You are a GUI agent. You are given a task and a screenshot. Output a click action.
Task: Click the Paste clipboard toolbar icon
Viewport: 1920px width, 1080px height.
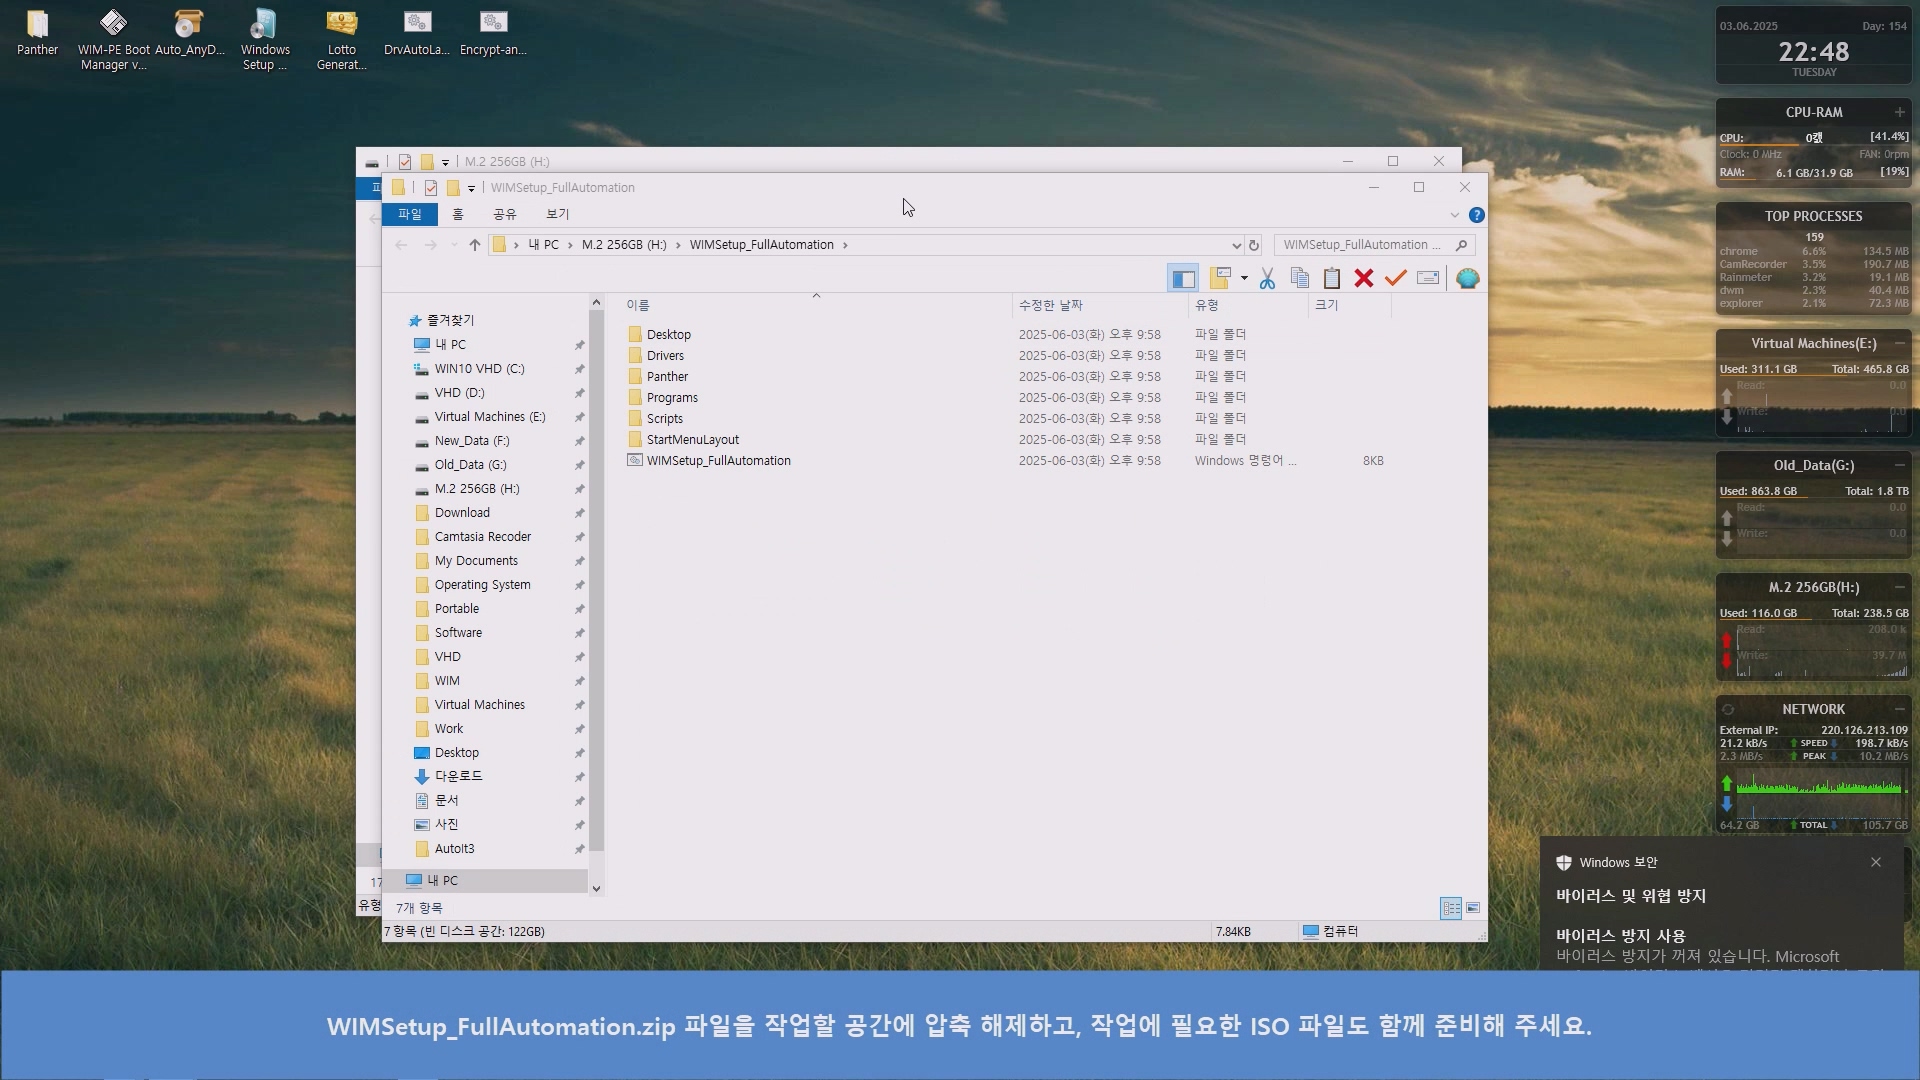click(1331, 279)
